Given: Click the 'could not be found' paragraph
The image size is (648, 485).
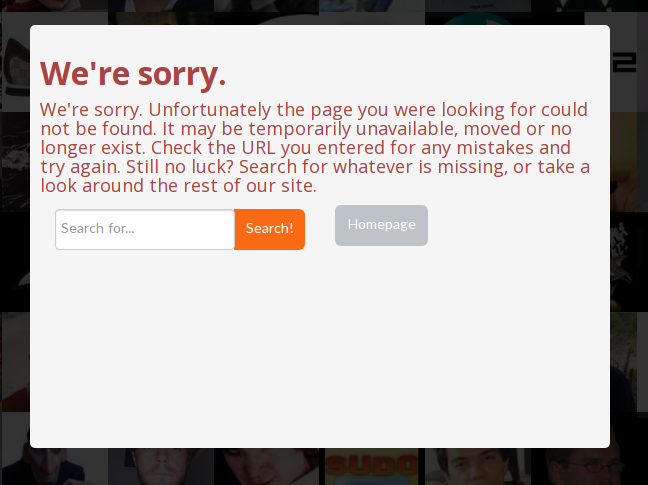Looking at the screenshot, I should coord(315,147).
